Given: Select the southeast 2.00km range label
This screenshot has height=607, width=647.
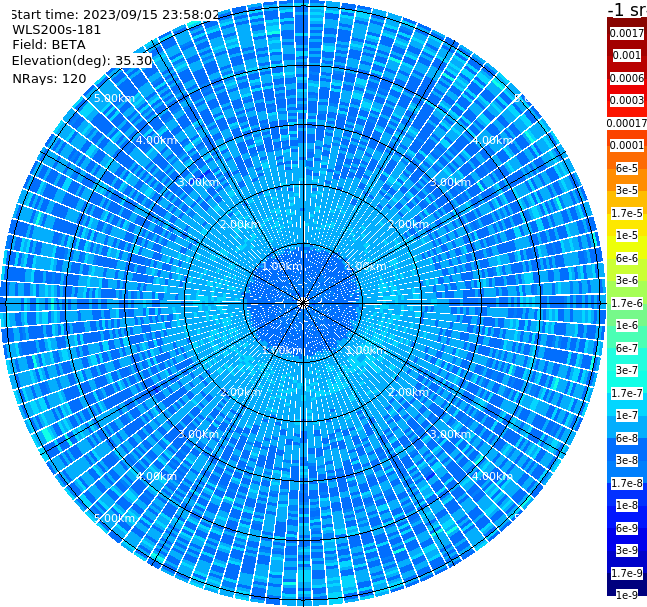Looking at the screenshot, I should tap(408, 392).
